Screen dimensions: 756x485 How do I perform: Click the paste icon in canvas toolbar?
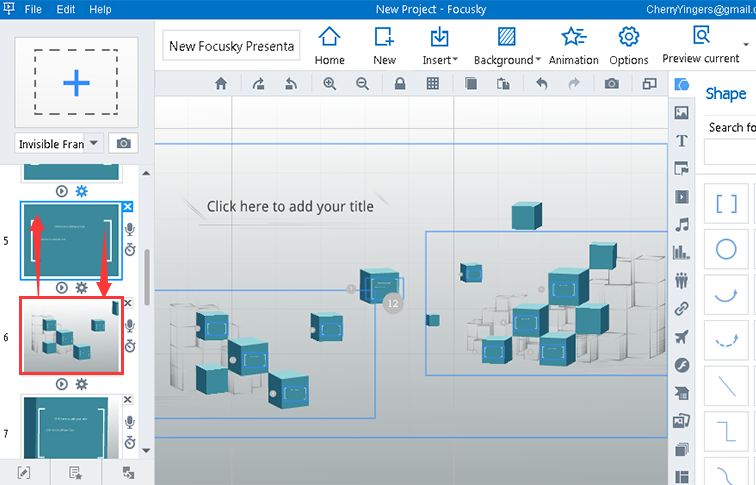click(x=503, y=84)
